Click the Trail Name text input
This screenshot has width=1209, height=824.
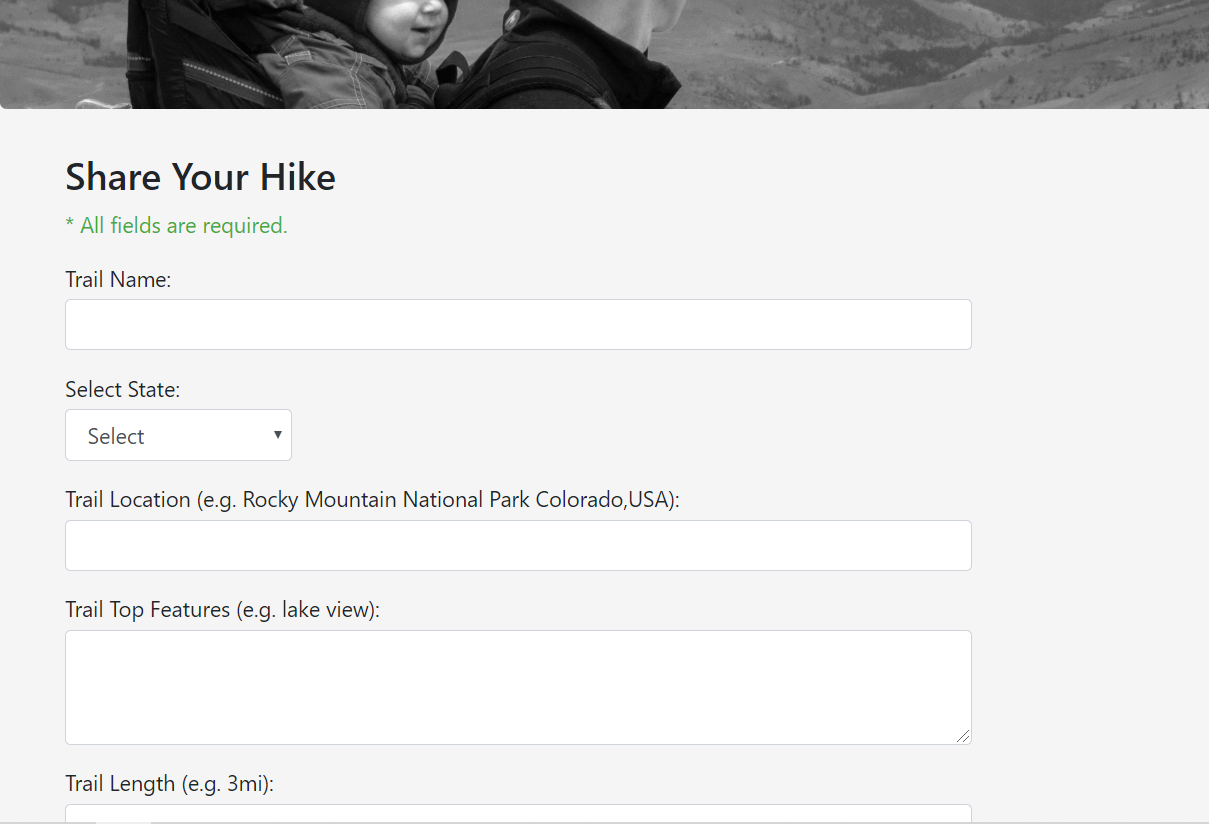[518, 325]
